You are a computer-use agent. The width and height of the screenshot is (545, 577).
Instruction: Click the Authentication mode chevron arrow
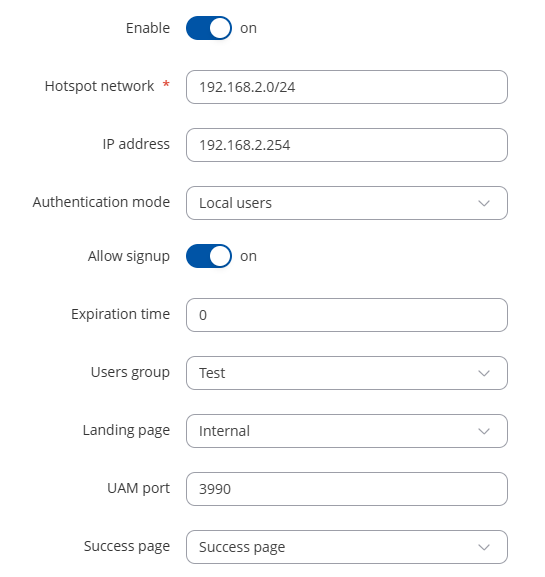(x=484, y=203)
